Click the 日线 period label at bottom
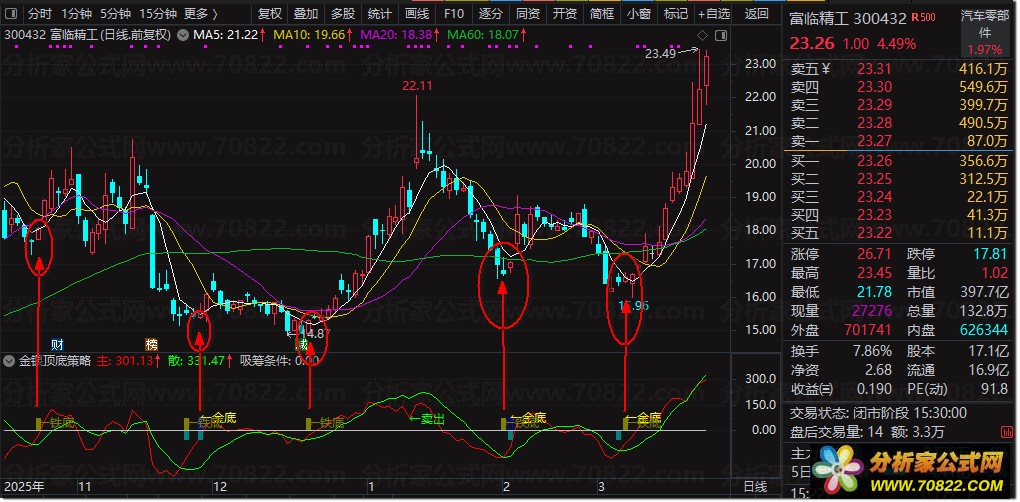 click(x=755, y=486)
